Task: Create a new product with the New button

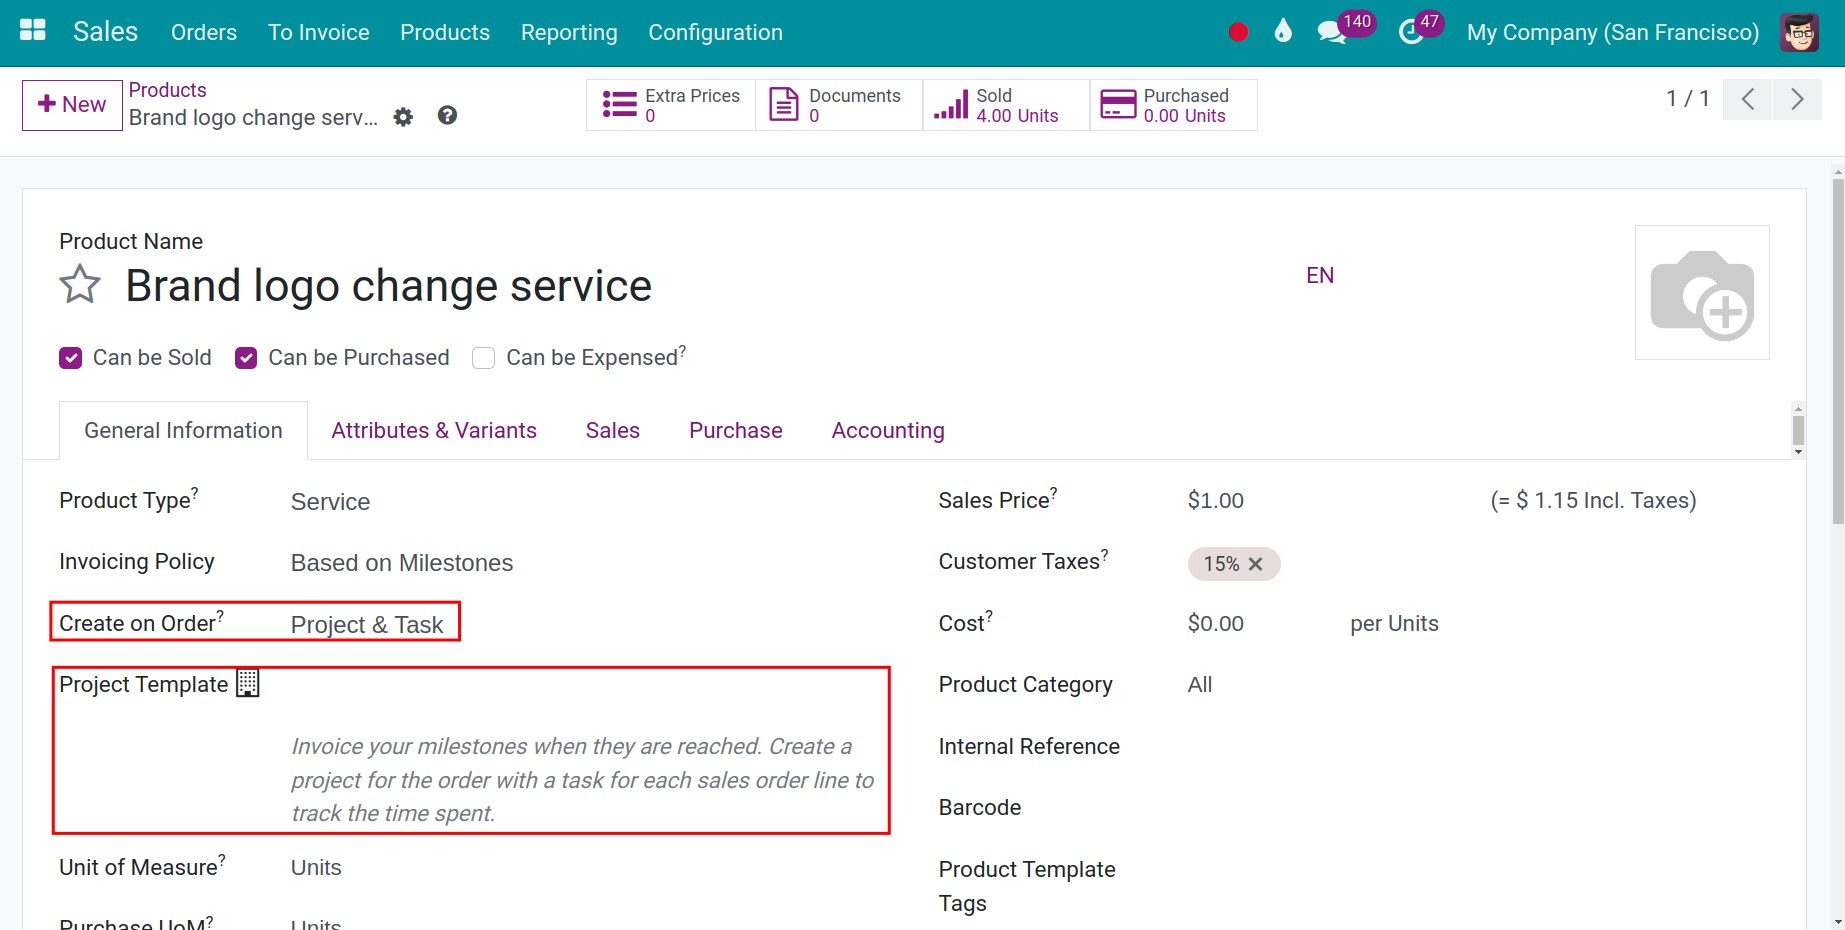Action: [71, 104]
